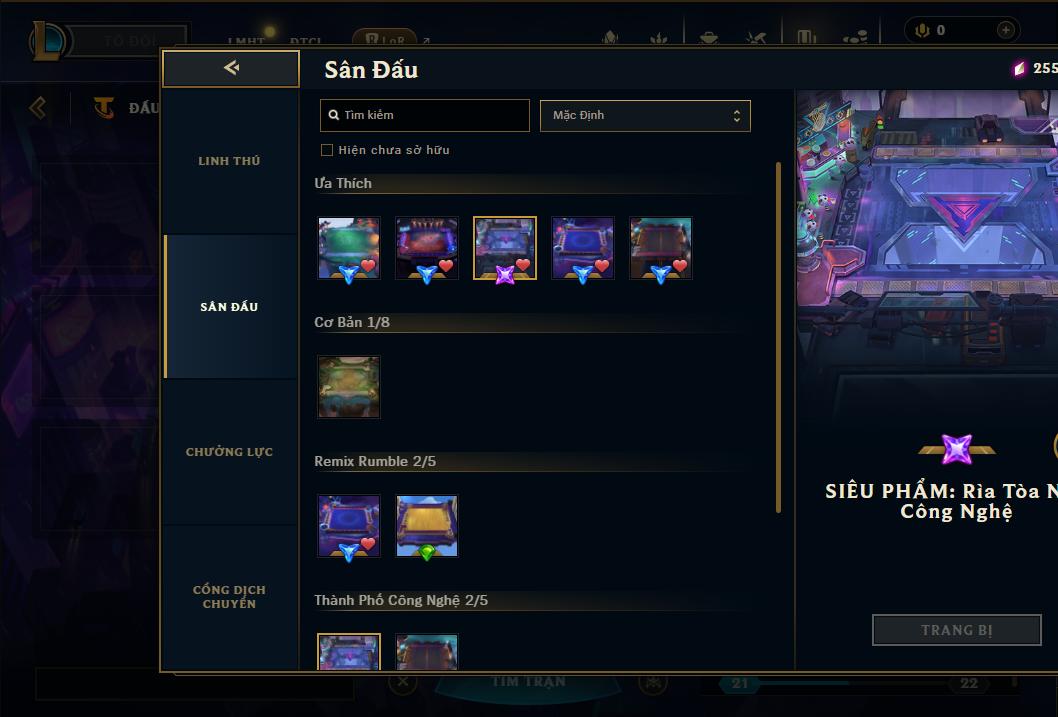Click the plus icon next to currency

[x=1005, y=30]
